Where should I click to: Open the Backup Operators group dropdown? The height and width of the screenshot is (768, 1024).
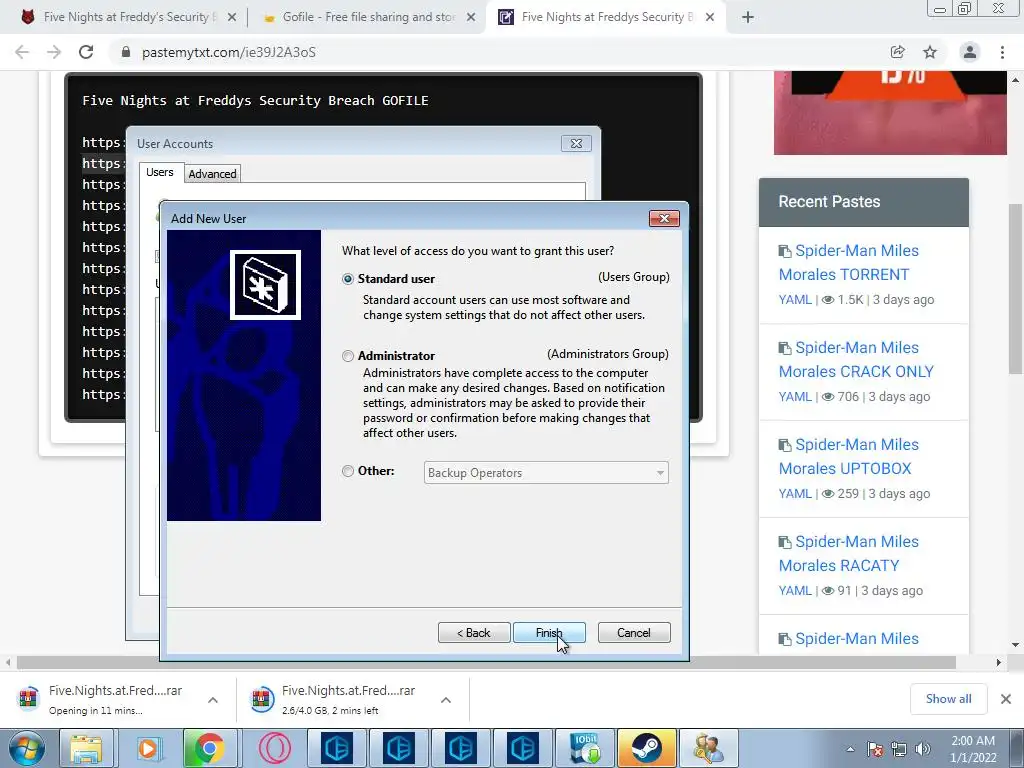point(546,473)
